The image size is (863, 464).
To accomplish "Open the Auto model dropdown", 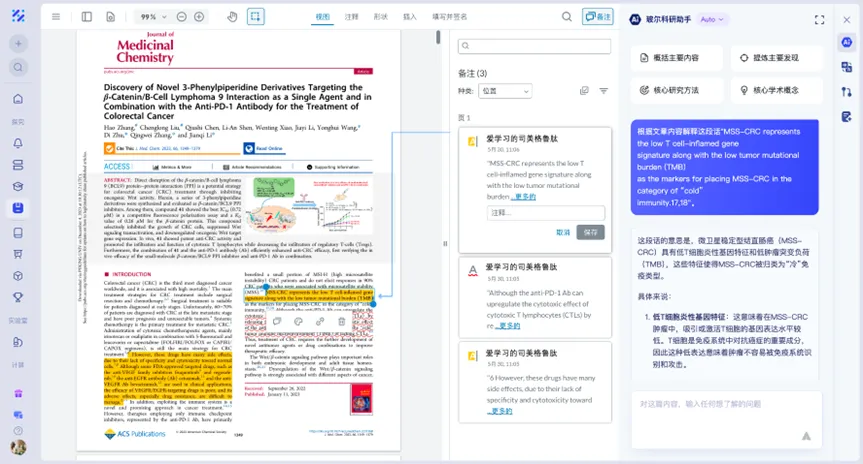I will click(712, 20).
